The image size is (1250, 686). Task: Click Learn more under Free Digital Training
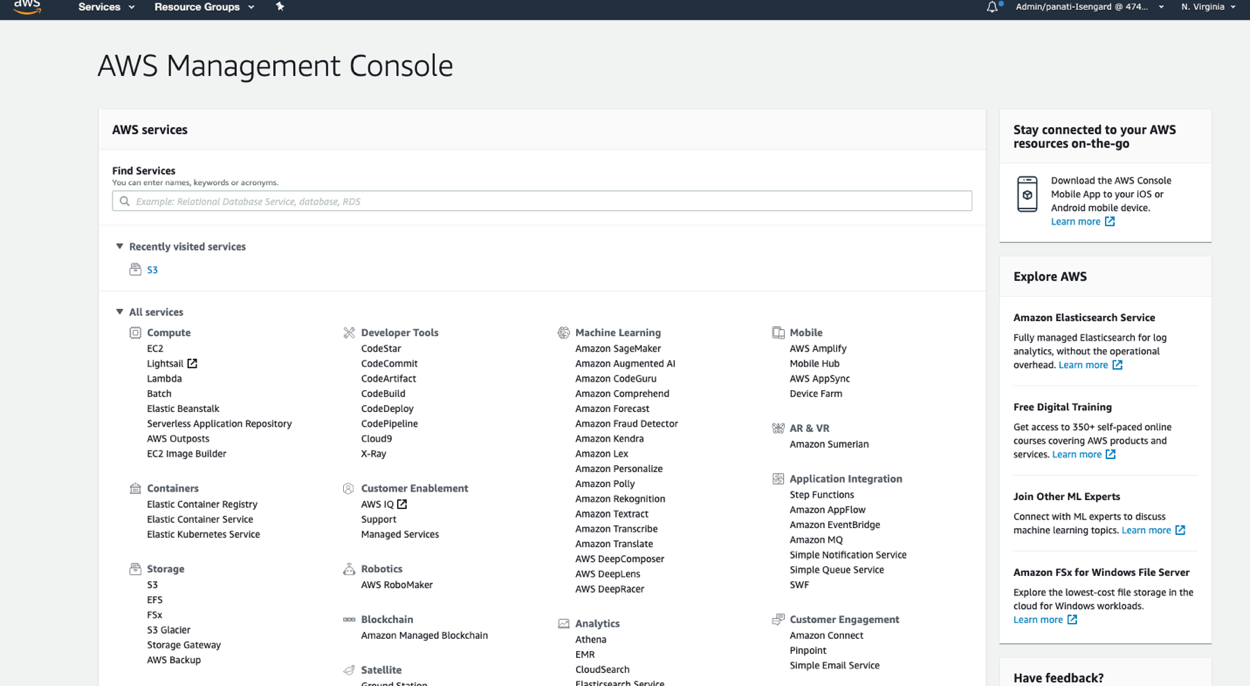coord(1077,454)
